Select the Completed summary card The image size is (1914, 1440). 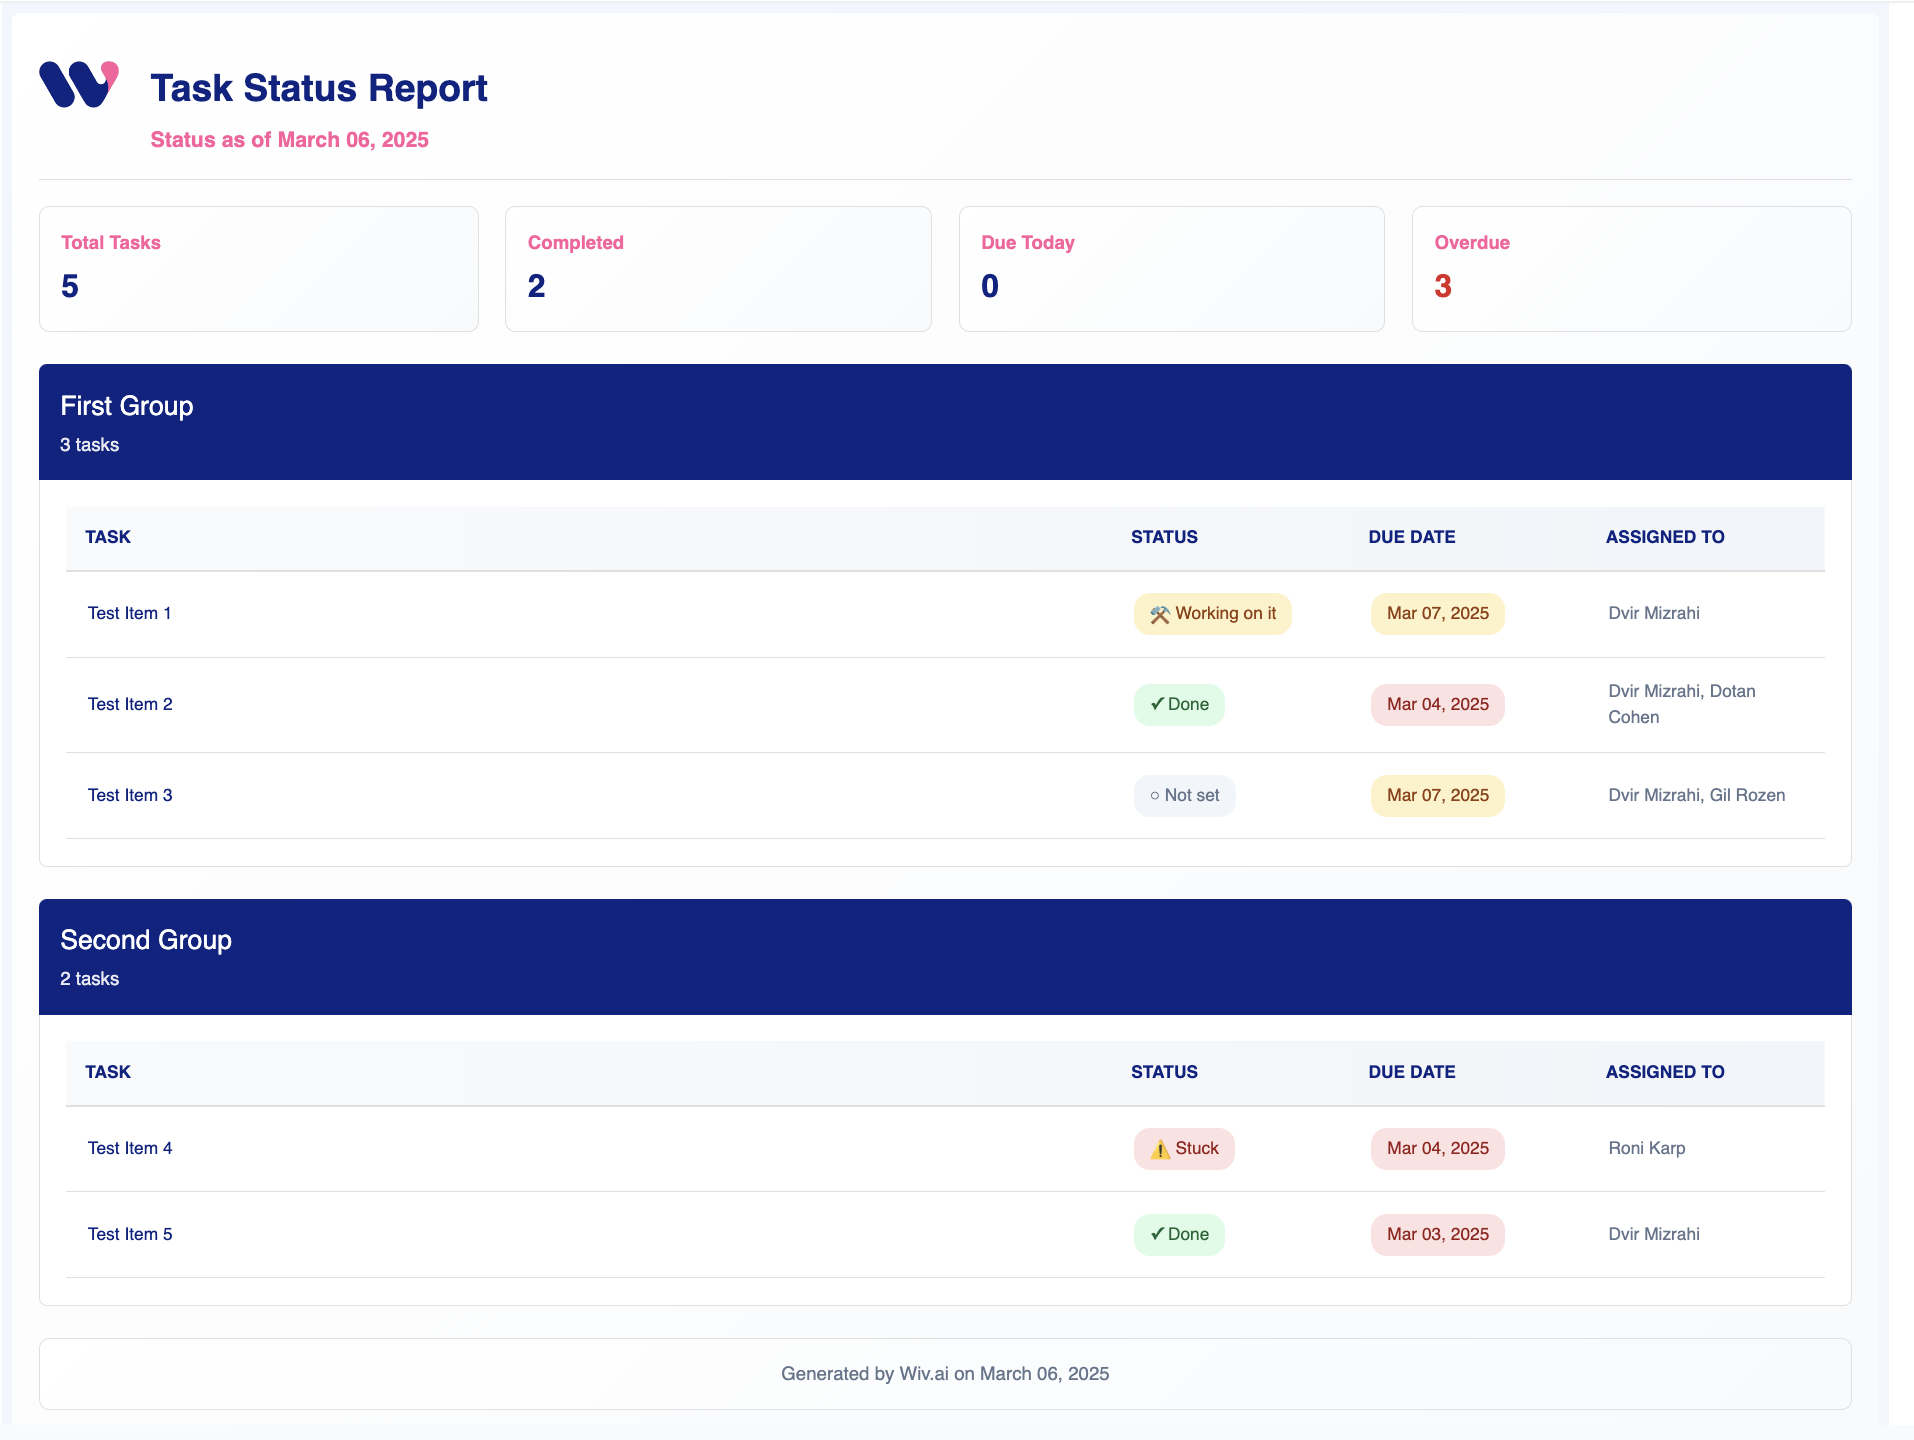click(717, 269)
